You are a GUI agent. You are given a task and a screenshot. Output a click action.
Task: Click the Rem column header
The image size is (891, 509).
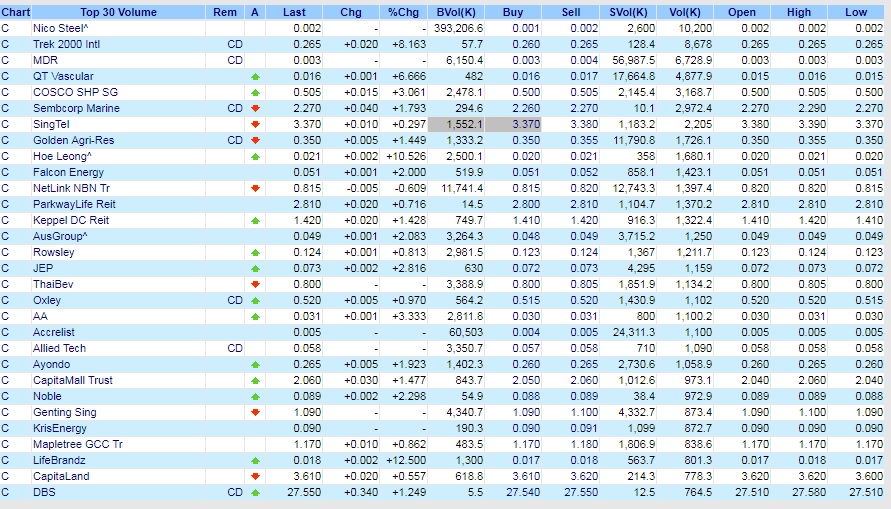pos(225,12)
